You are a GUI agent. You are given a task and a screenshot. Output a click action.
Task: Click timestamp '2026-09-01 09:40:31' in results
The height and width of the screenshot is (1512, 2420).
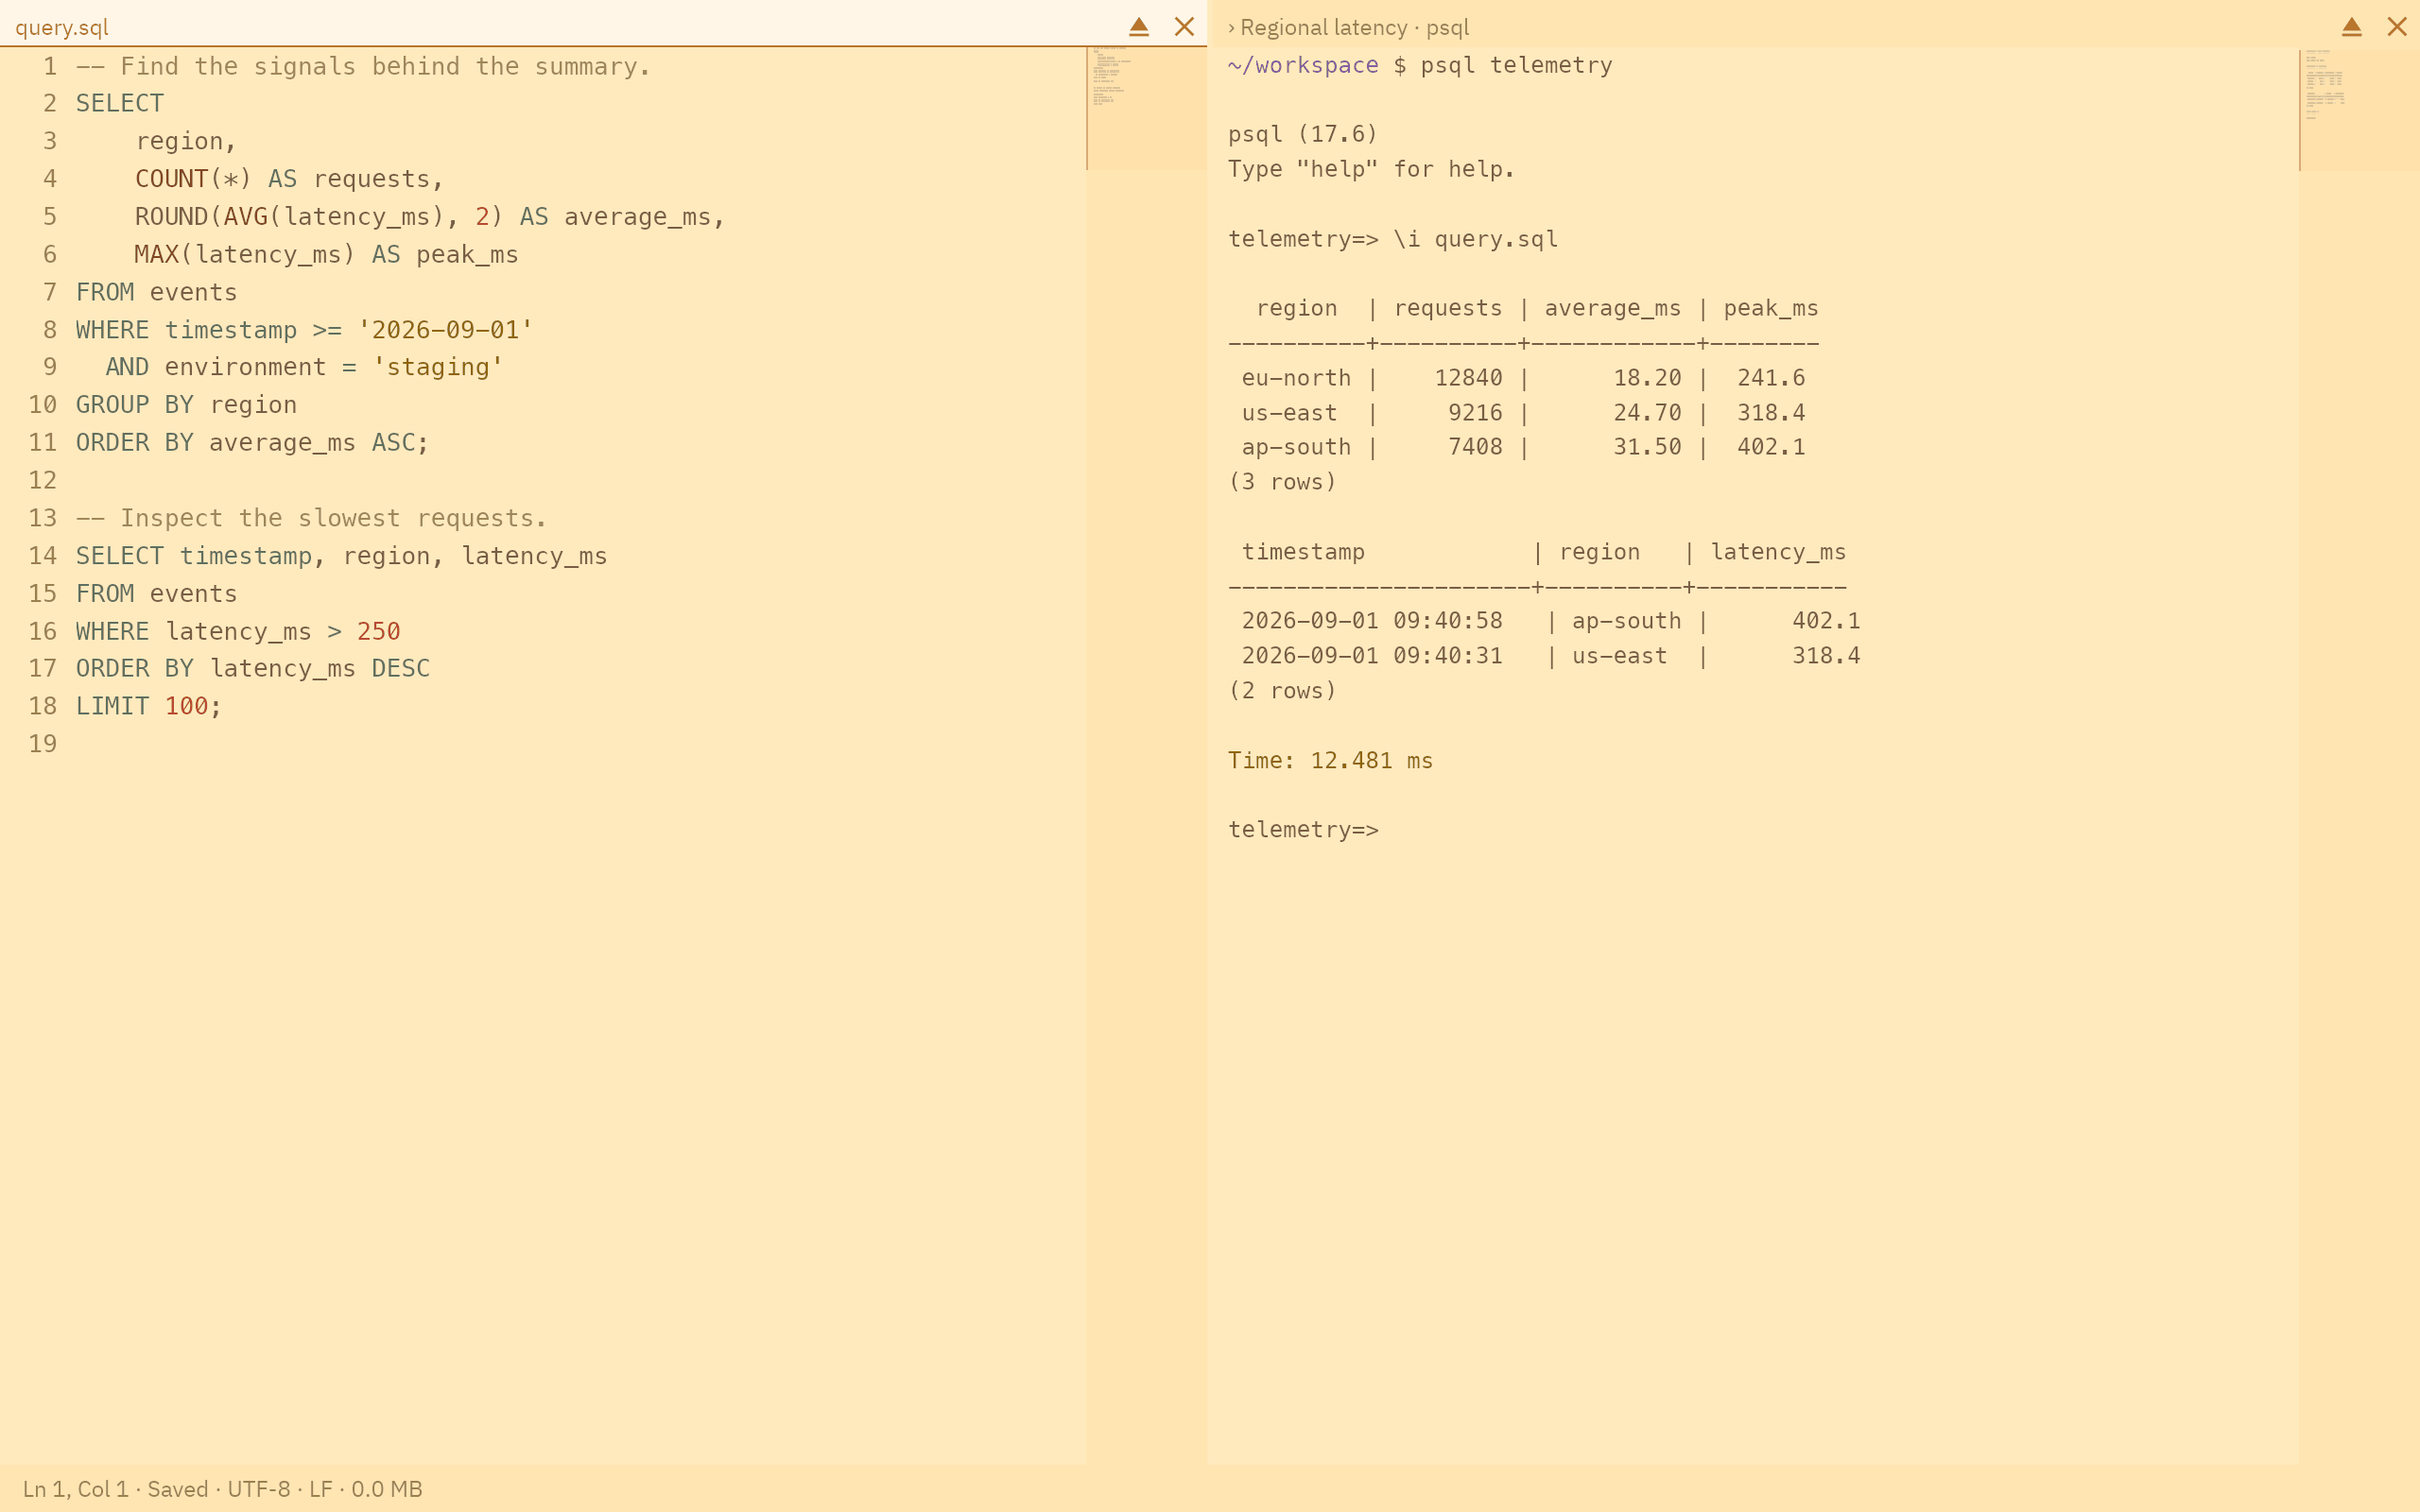pos(1372,656)
